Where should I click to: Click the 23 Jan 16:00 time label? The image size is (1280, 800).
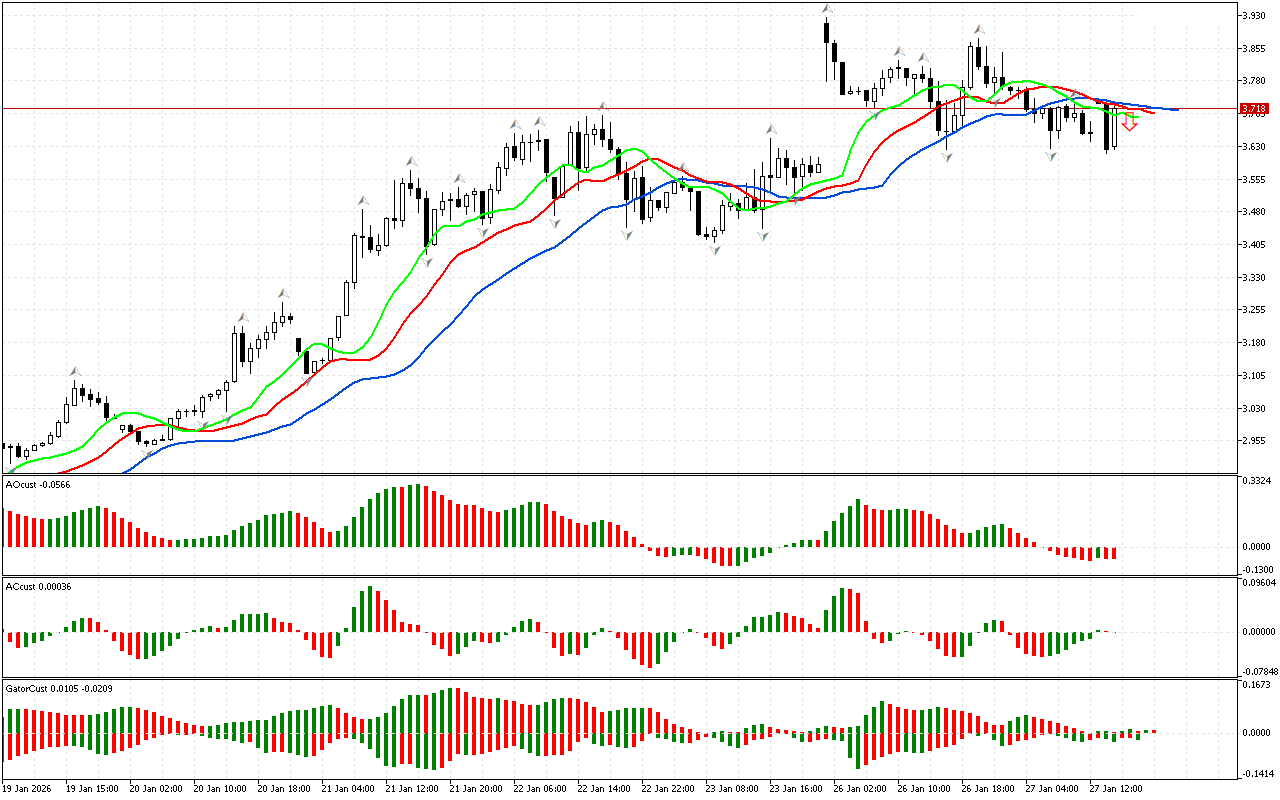click(x=797, y=788)
